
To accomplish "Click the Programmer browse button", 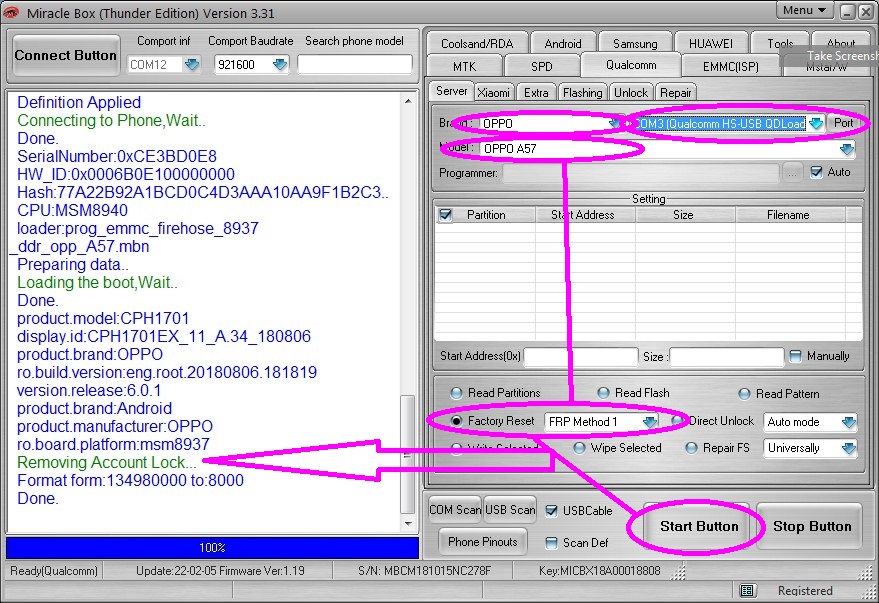I will [792, 173].
